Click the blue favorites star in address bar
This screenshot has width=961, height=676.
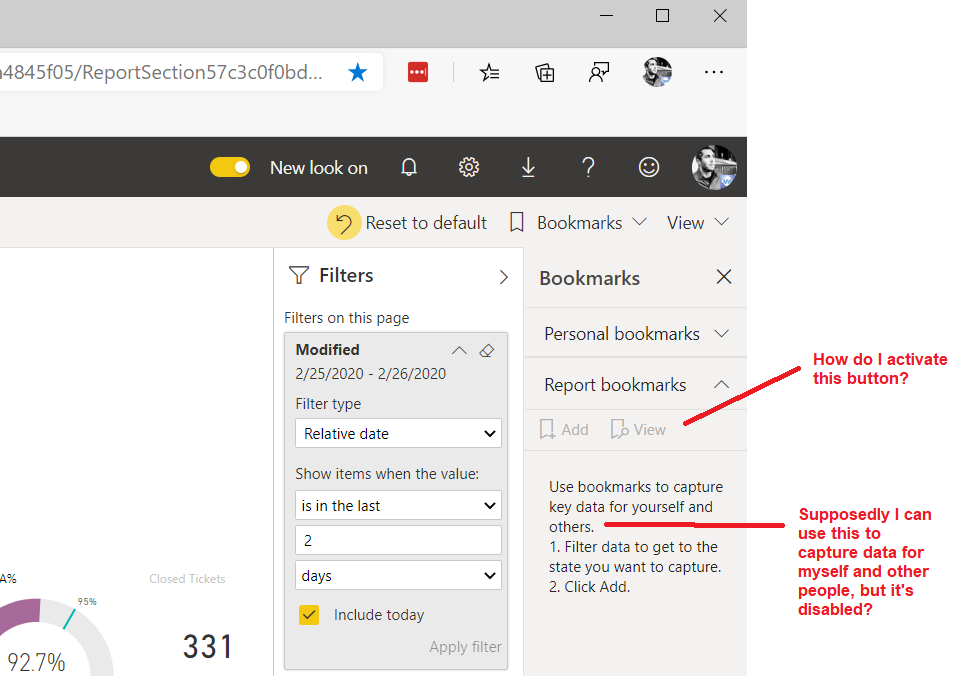point(357,72)
